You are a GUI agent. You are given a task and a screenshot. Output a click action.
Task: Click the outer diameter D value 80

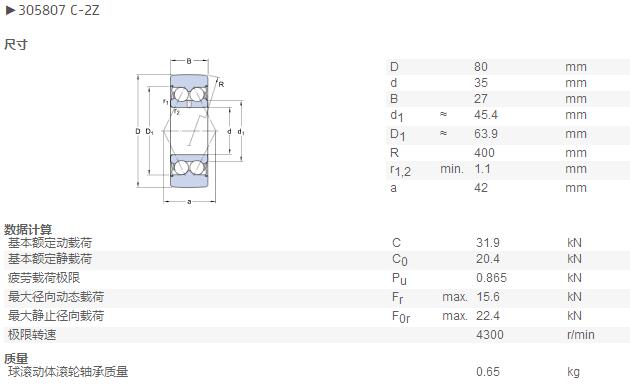pyautogui.click(x=481, y=67)
